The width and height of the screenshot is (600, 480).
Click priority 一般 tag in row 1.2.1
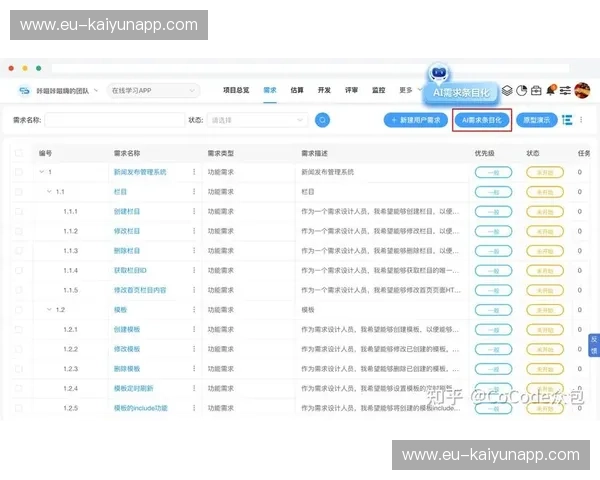(493, 330)
